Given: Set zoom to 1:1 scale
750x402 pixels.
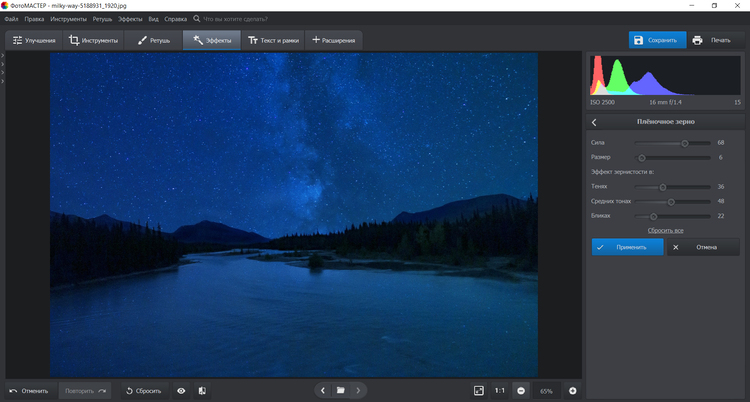Looking at the screenshot, I should pos(499,390).
